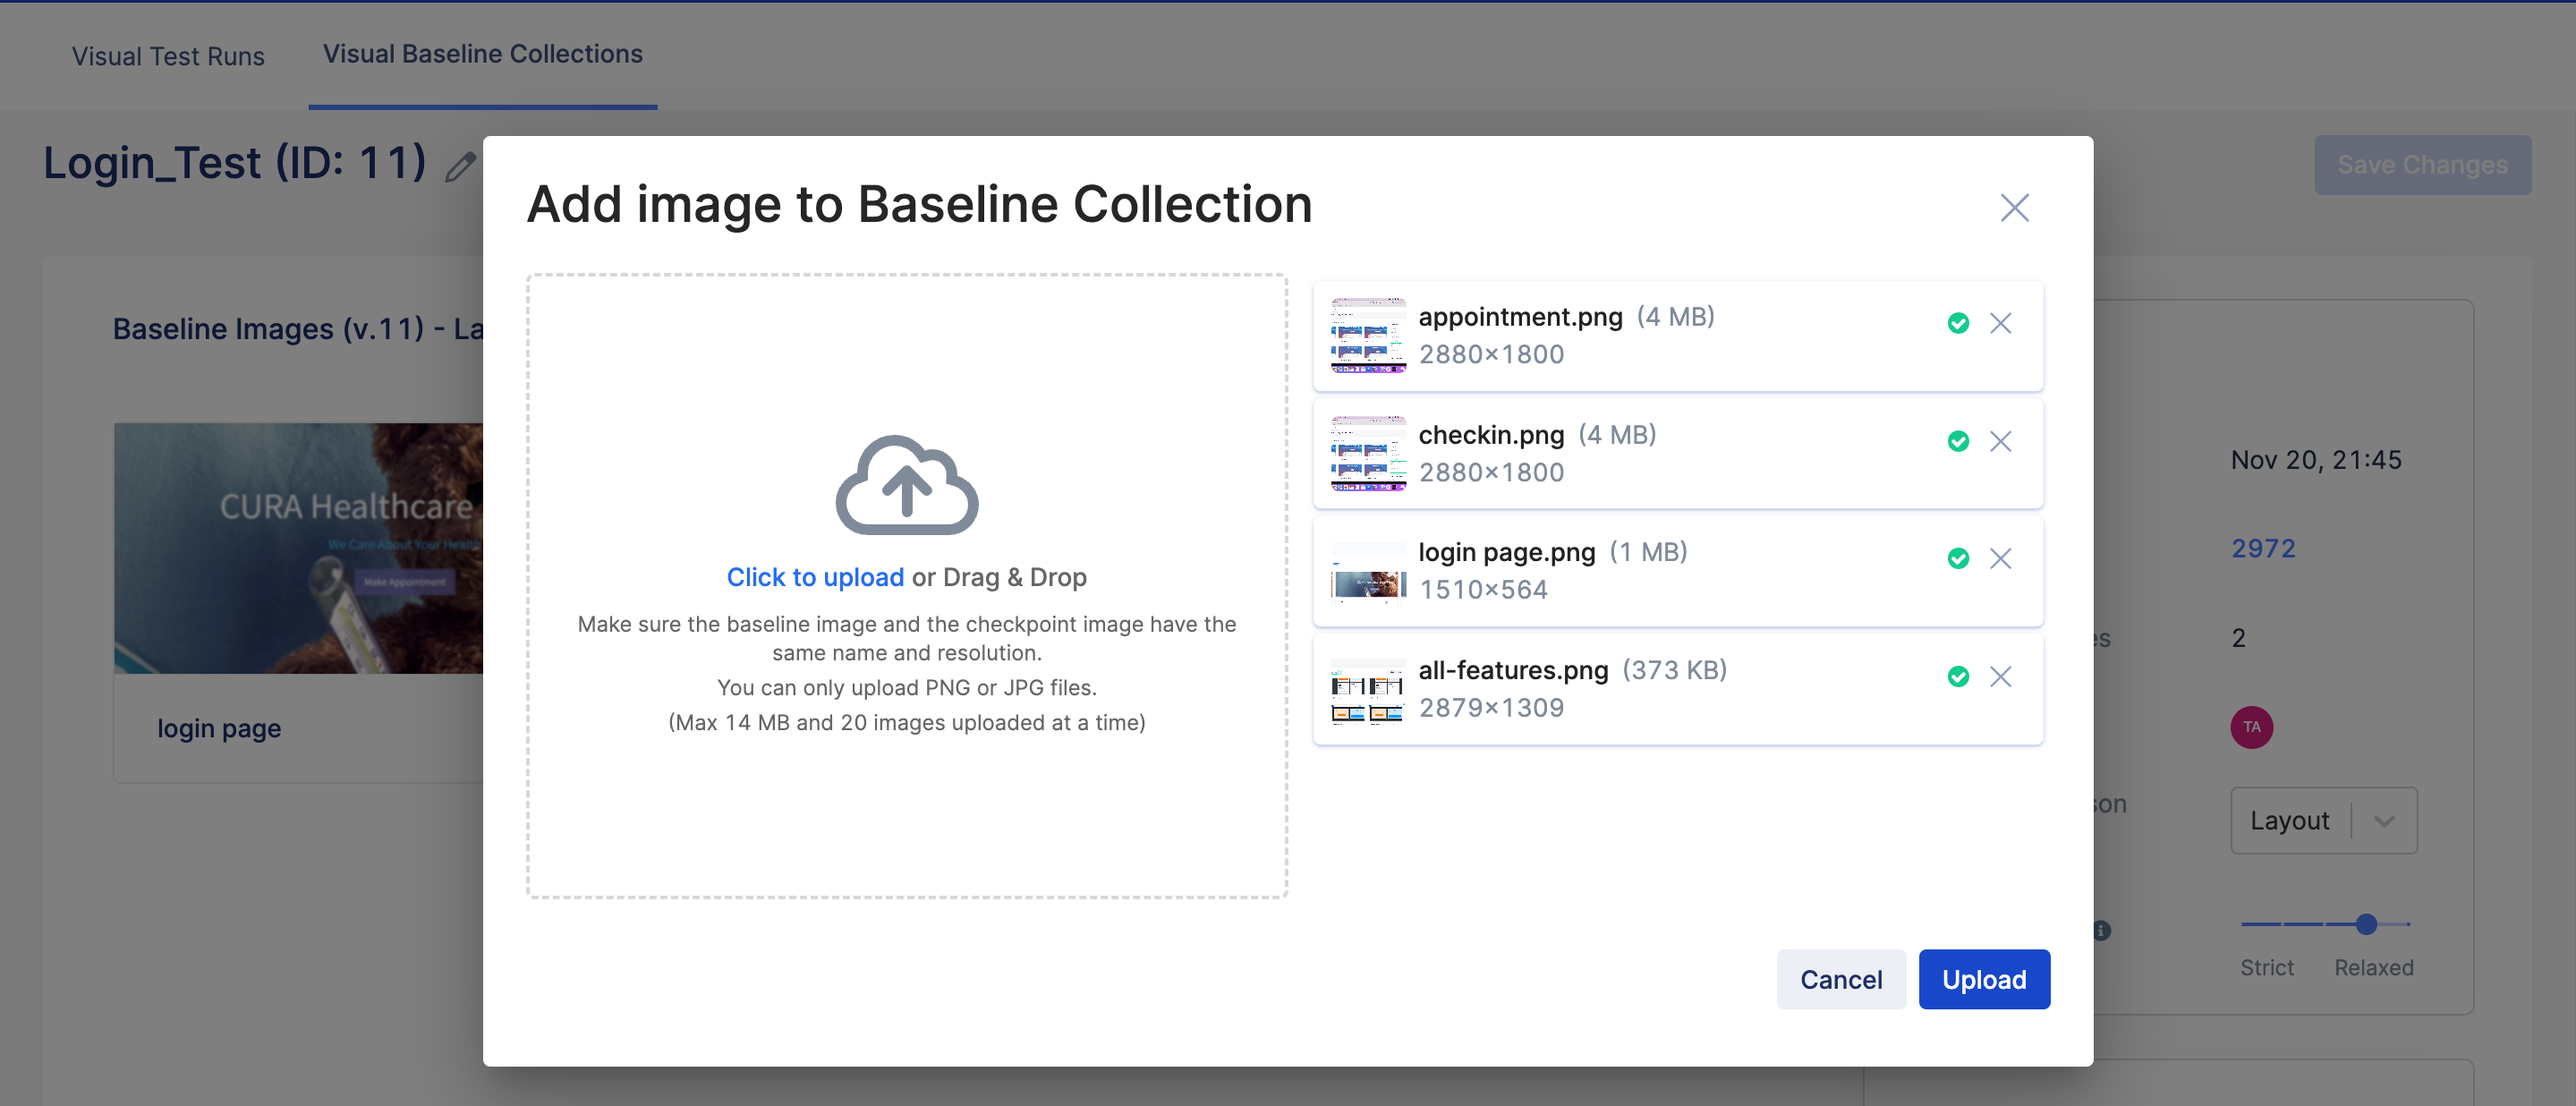This screenshot has width=2576, height=1106.
Task: Click the cloud upload icon
Action: tap(906, 485)
